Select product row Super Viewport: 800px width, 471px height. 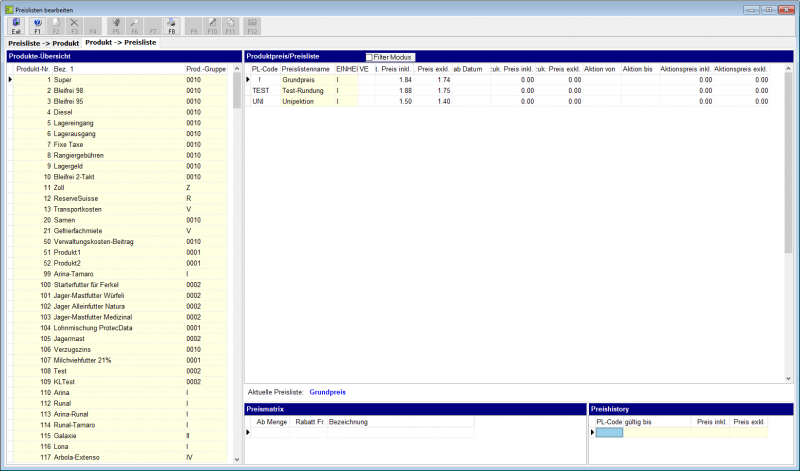coord(120,80)
